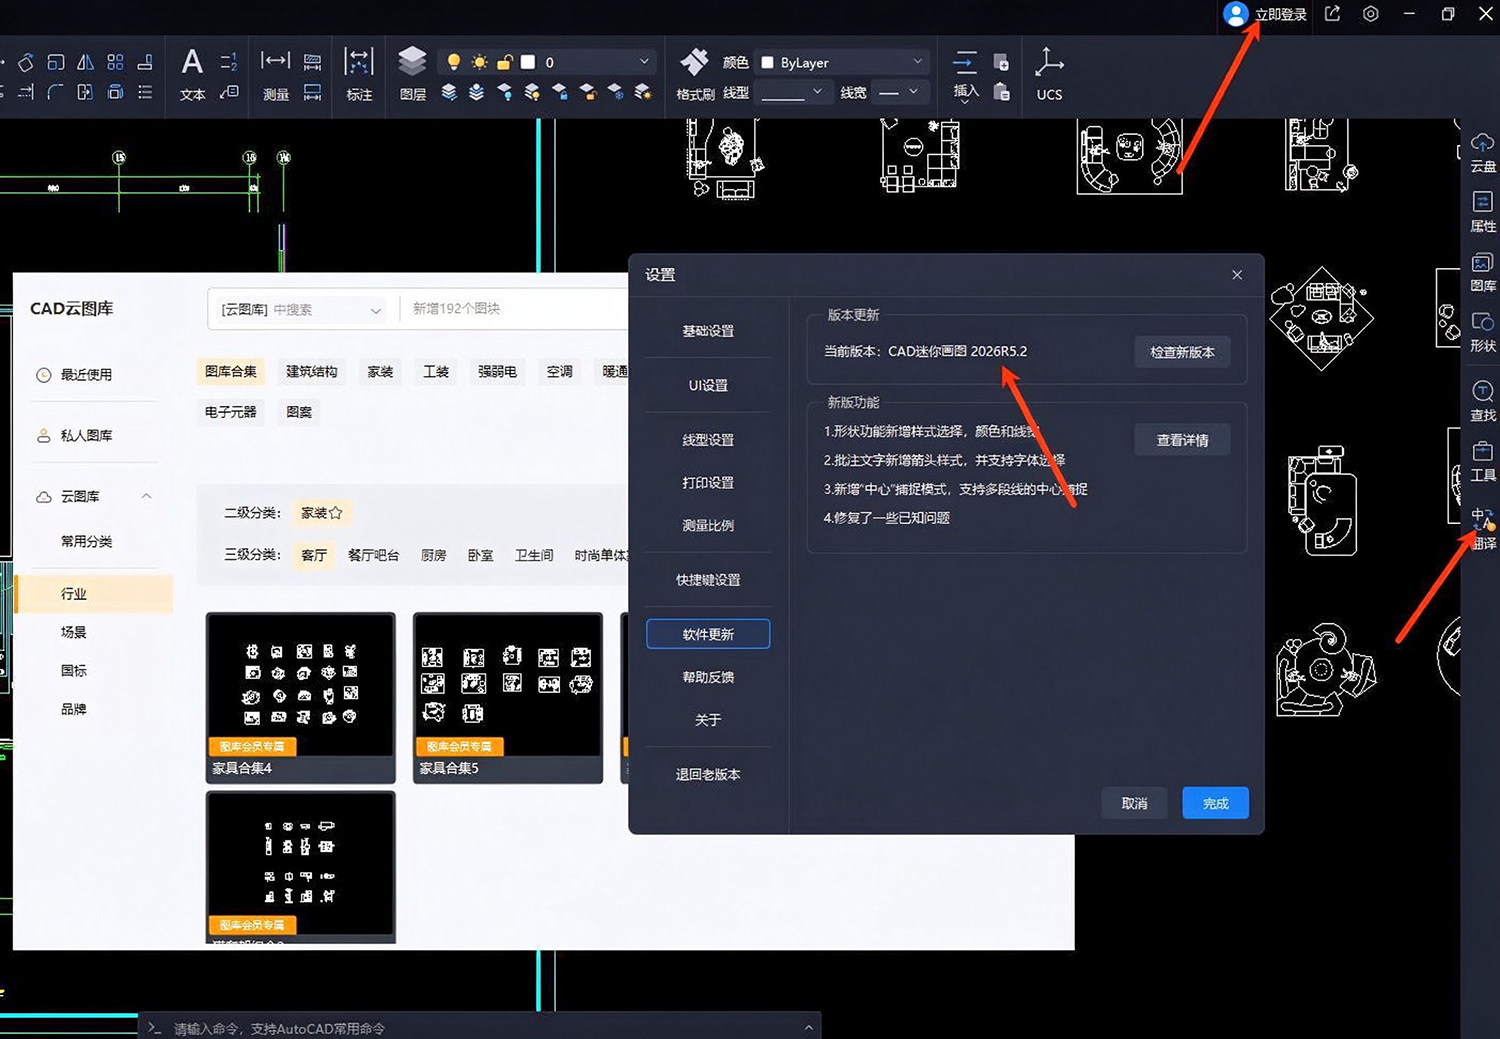Open the ByLayer color dropdown
This screenshot has height=1039, width=1500.
[x=917, y=62]
